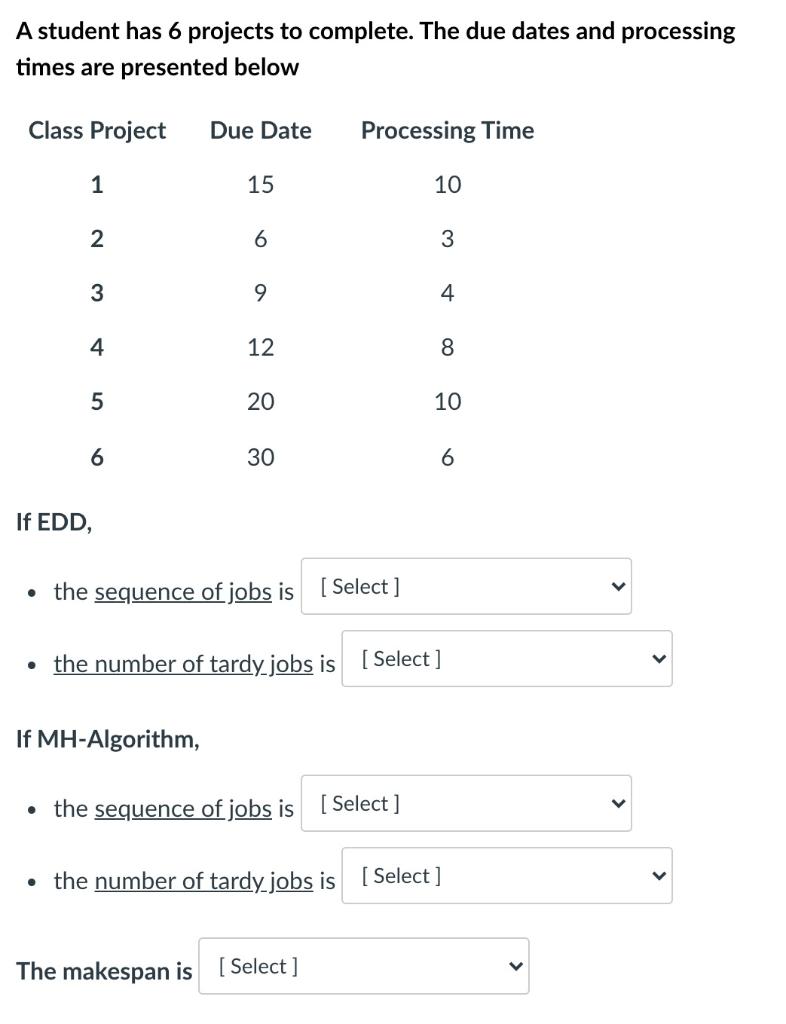Screen dimensions: 786x1024
Task: Select the Class Project column header
Action: point(96,130)
